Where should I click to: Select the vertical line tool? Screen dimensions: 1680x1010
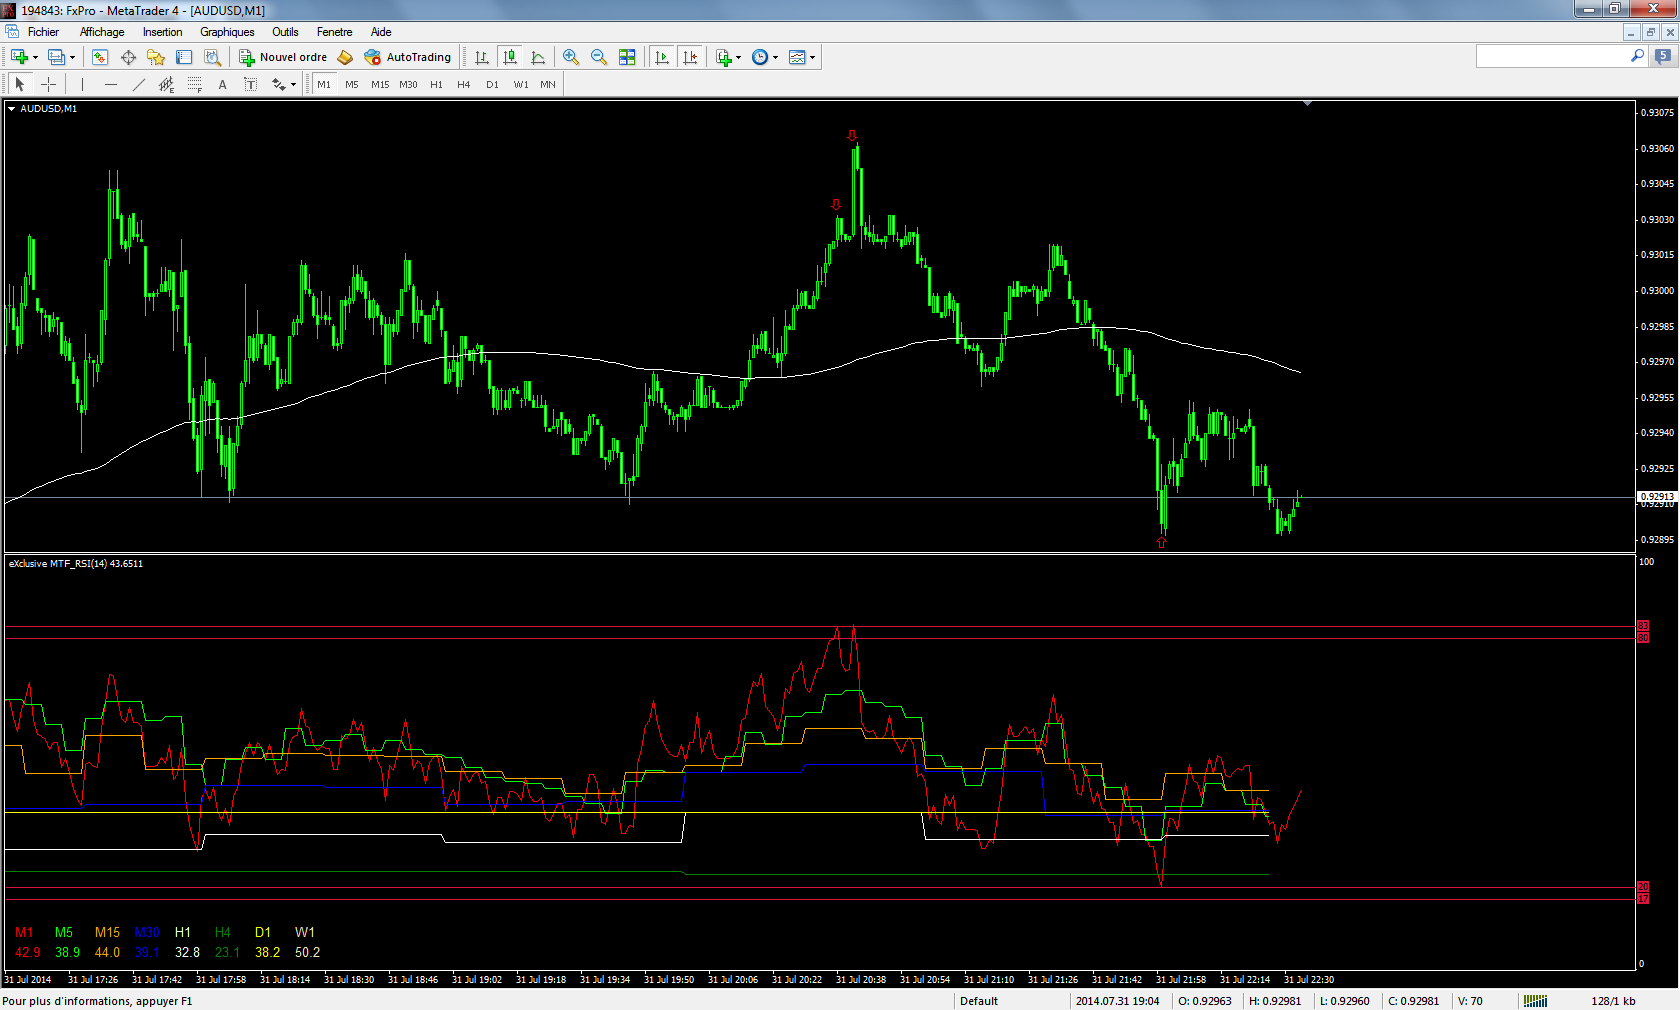(82, 84)
